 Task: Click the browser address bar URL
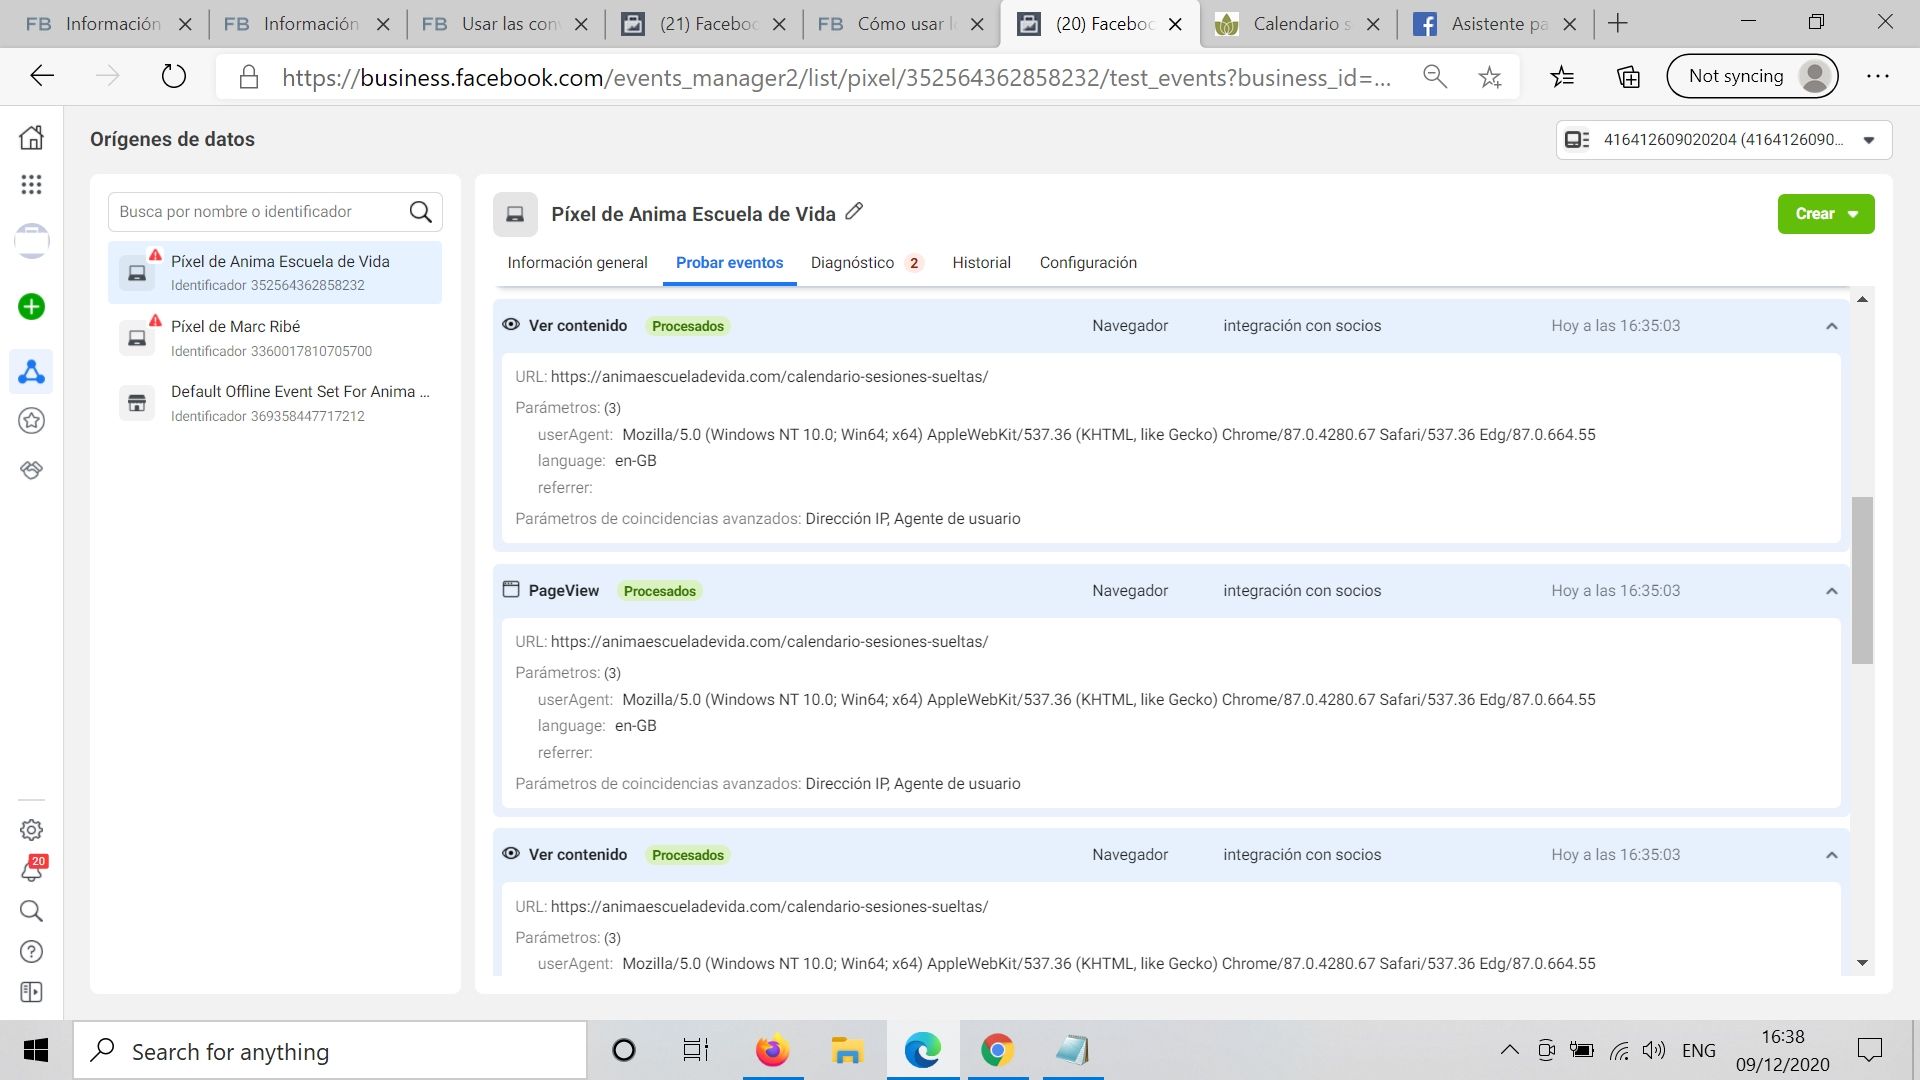click(x=836, y=77)
